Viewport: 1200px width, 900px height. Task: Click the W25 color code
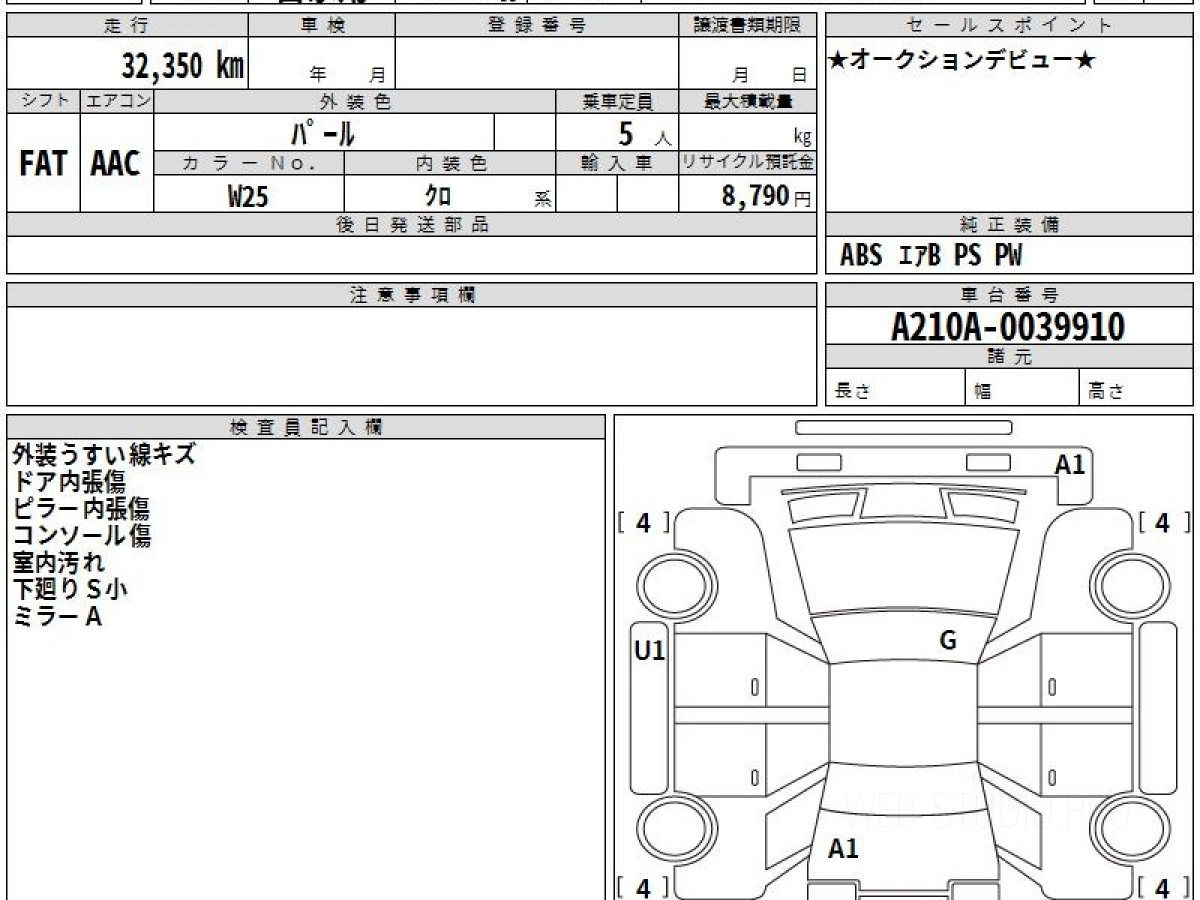pyautogui.click(x=248, y=196)
